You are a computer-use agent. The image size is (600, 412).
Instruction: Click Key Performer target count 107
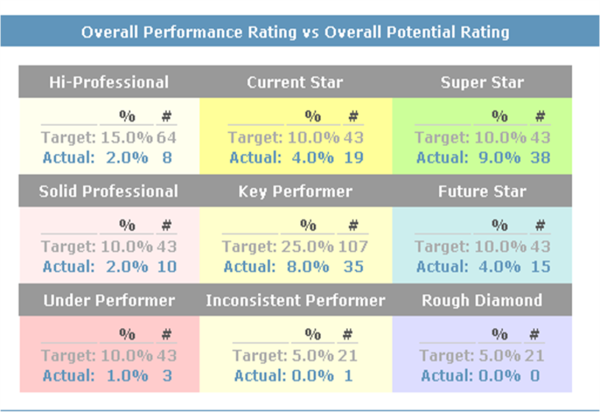[356, 246]
